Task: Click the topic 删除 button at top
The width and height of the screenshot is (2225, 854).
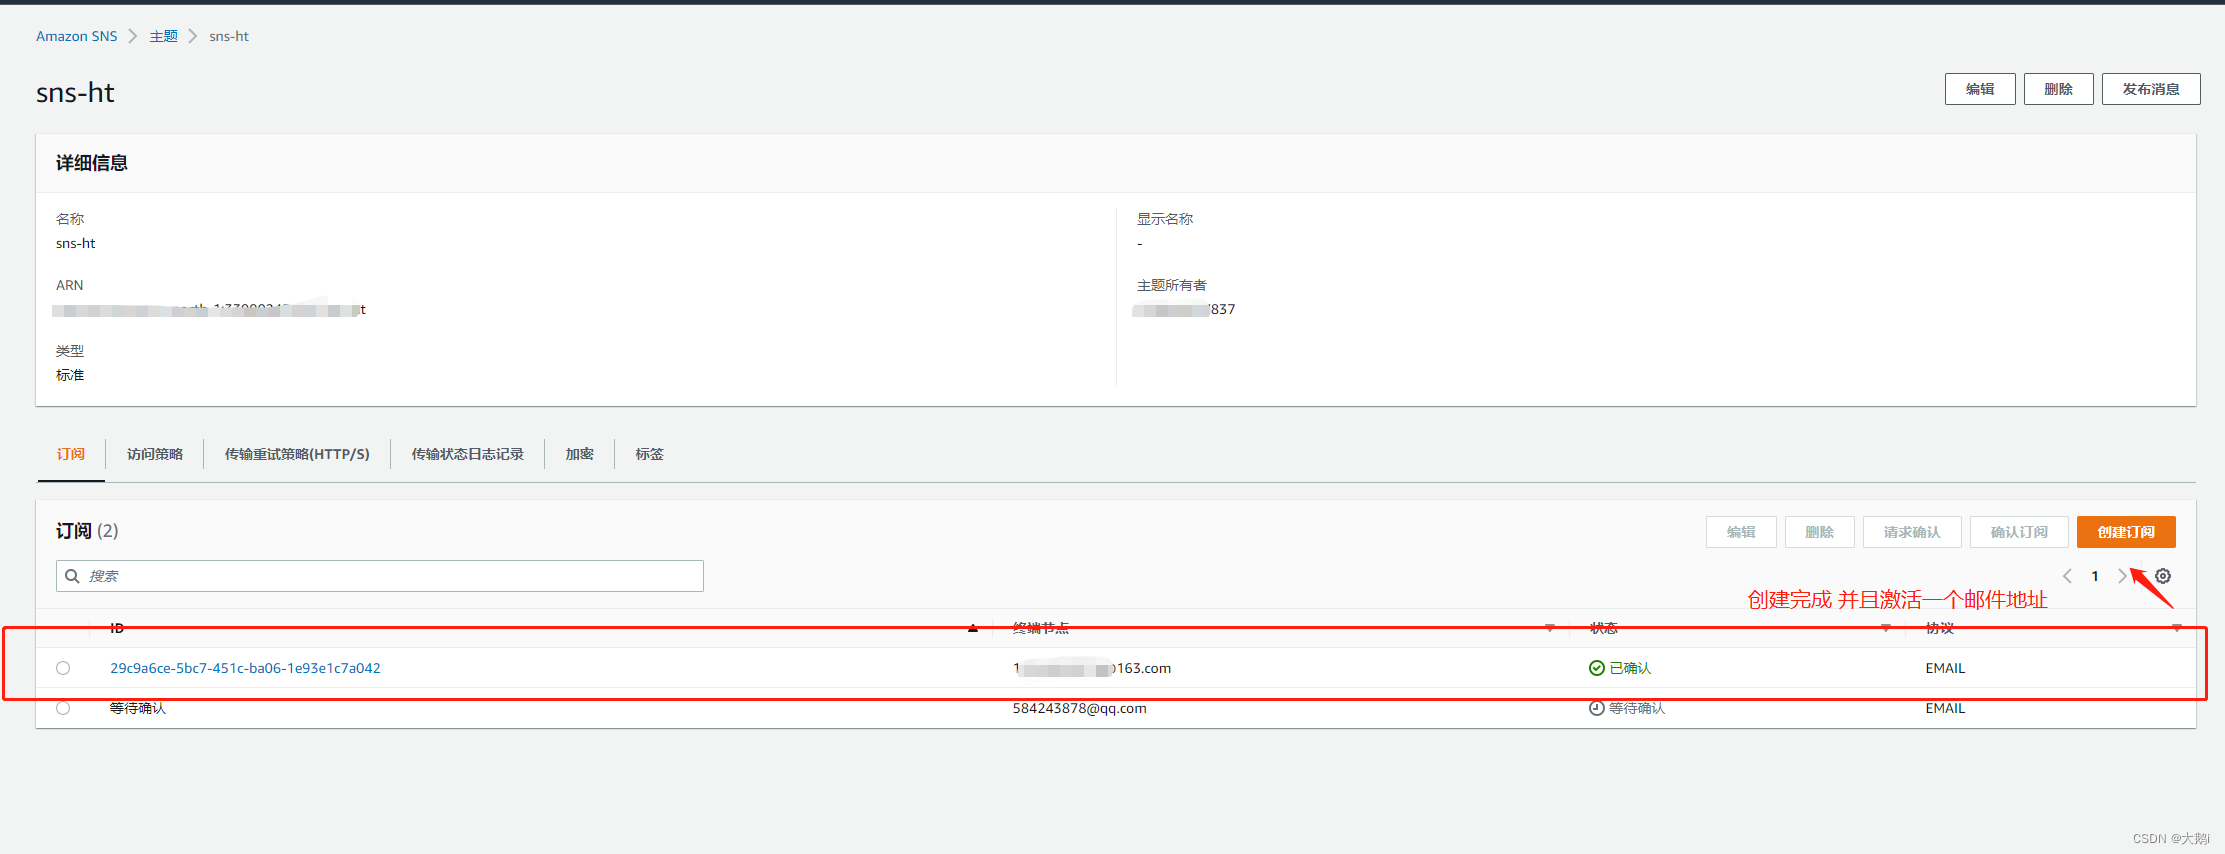Action: click(x=2058, y=89)
